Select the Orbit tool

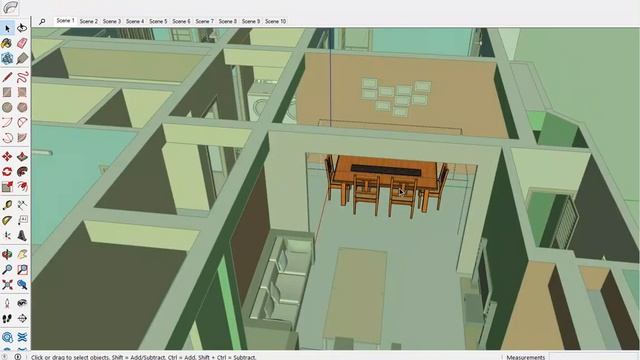7,255
